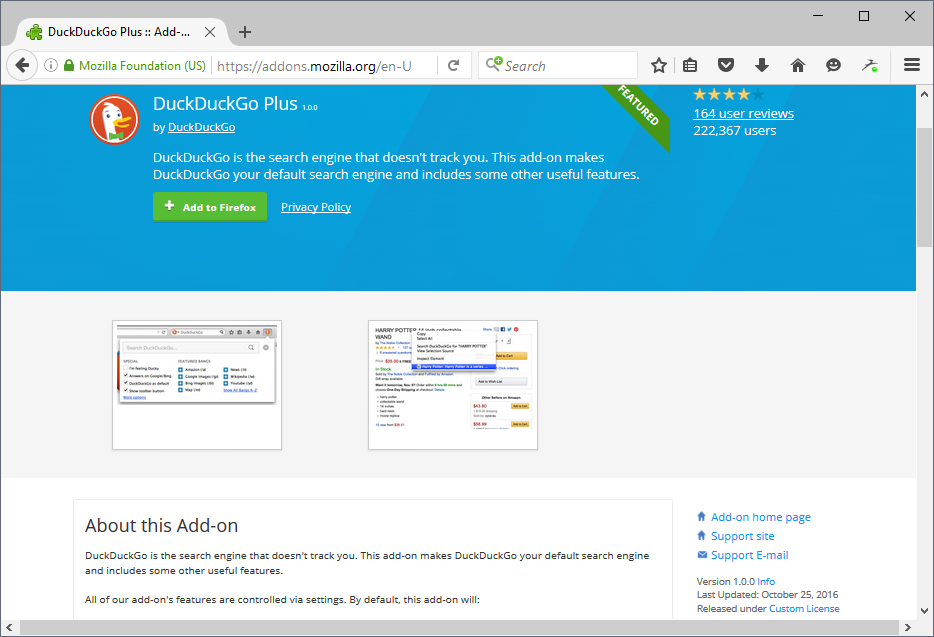Close the DuckDuckGo Plus tab
This screenshot has height=637, width=934.
pyautogui.click(x=210, y=32)
